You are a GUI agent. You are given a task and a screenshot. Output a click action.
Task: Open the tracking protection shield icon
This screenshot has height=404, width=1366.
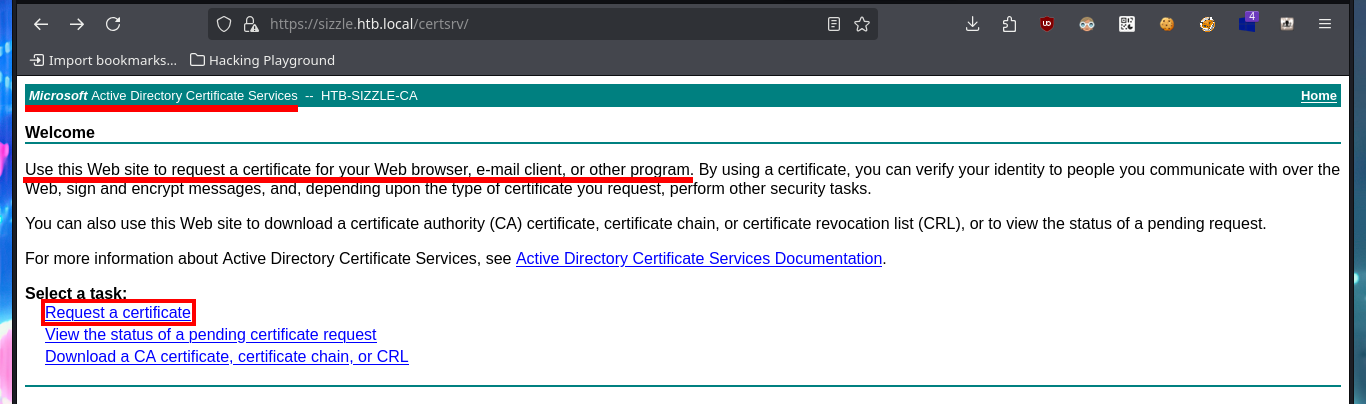point(224,24)
